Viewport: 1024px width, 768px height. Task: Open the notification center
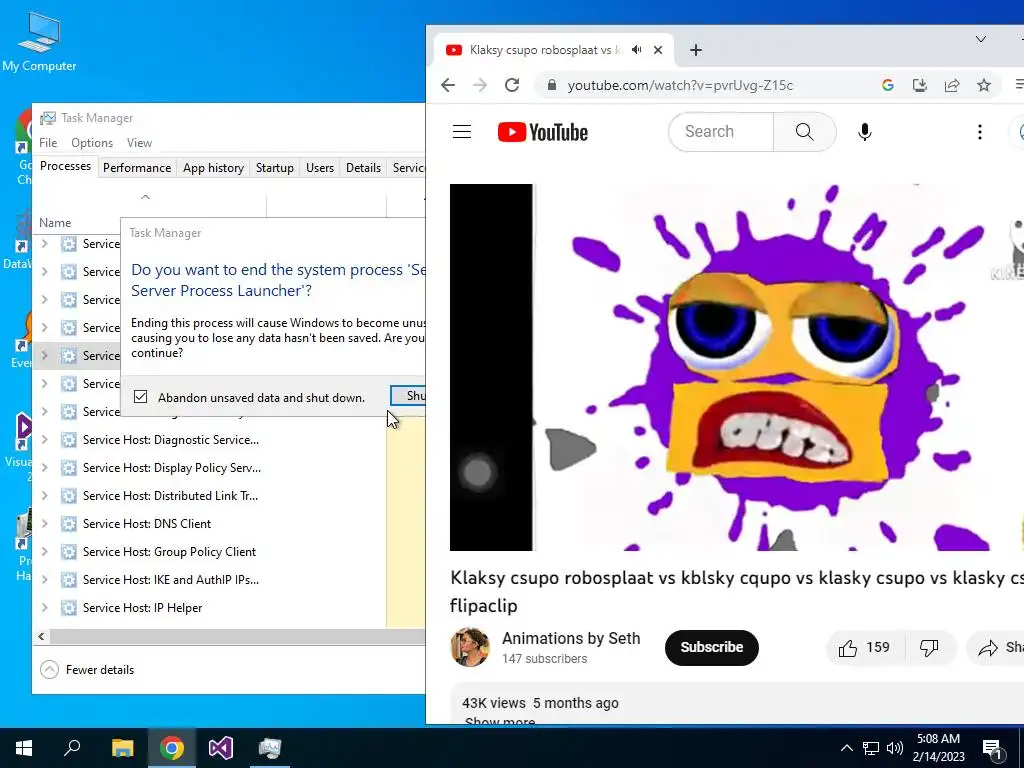tap(992, 748)
